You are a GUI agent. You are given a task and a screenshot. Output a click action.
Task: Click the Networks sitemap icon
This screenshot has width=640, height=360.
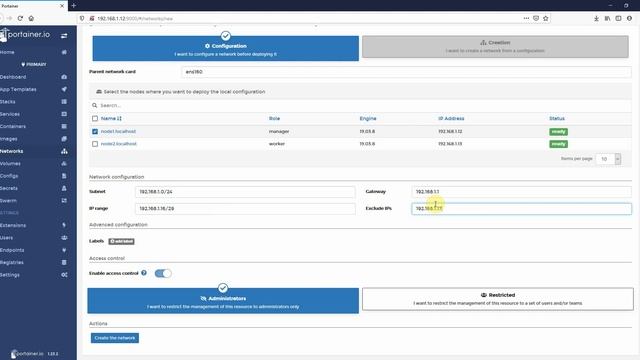click(x=64, y=151)
